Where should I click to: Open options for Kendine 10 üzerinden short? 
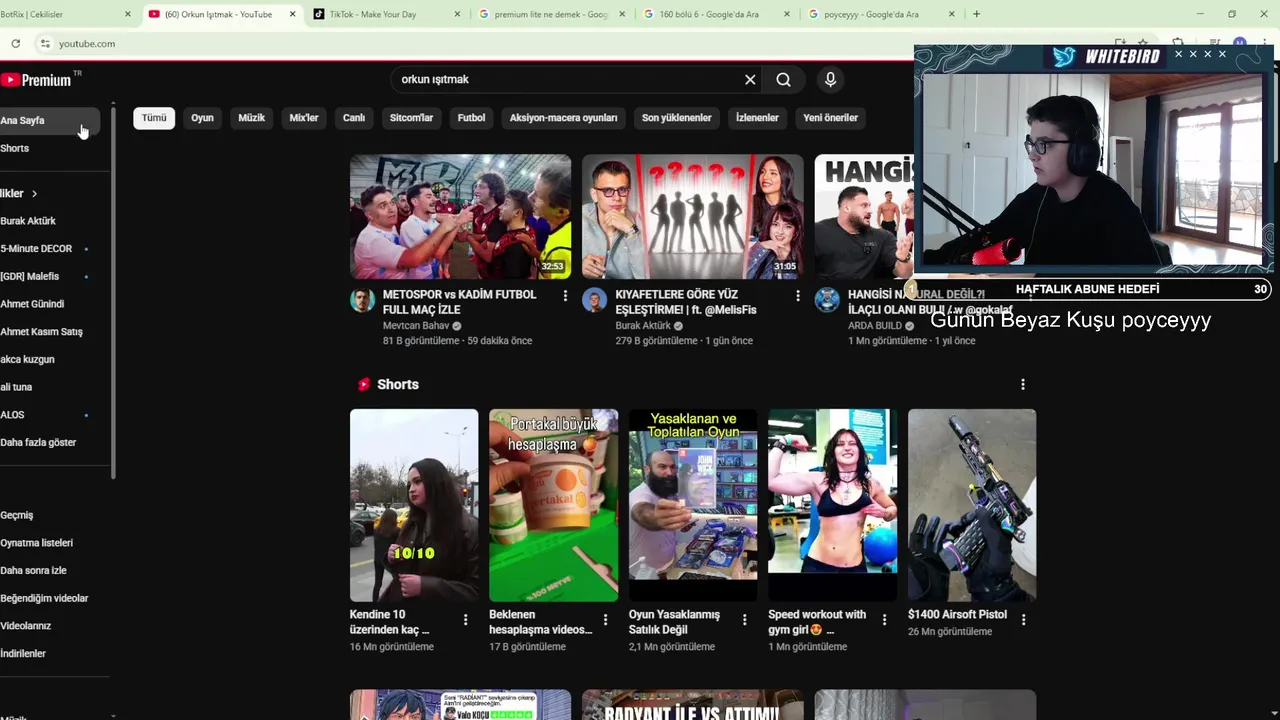pyautogui.click(x=465, y=620)
